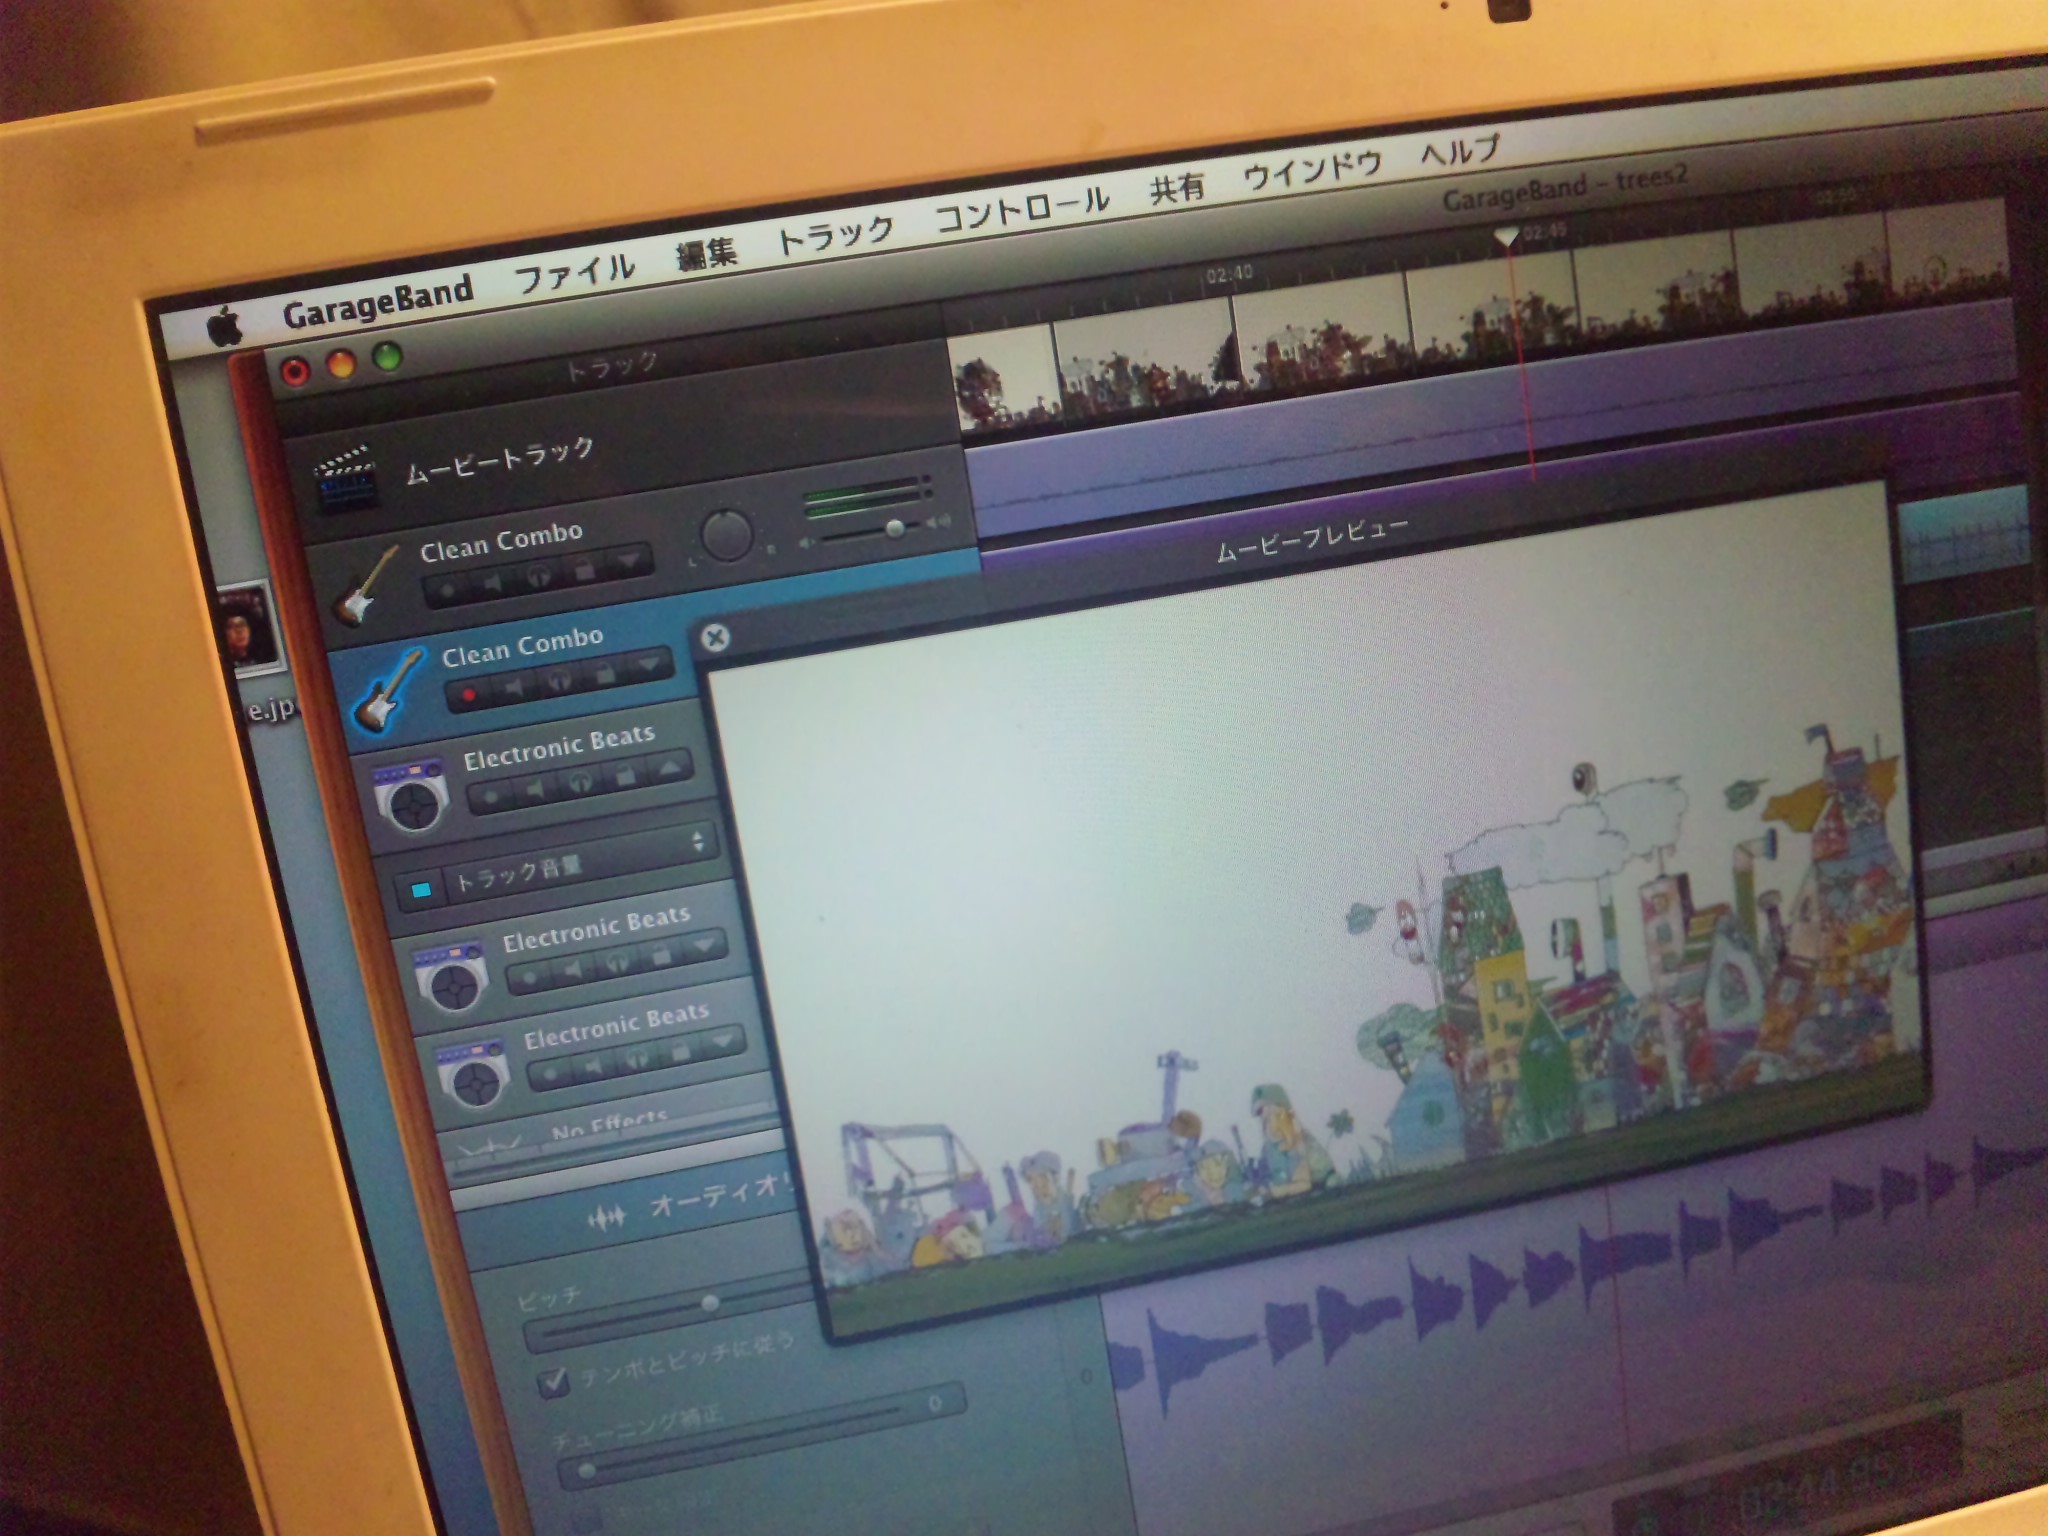
Task: Click the ピッチ slider handle
Action: pos(709,1303)
